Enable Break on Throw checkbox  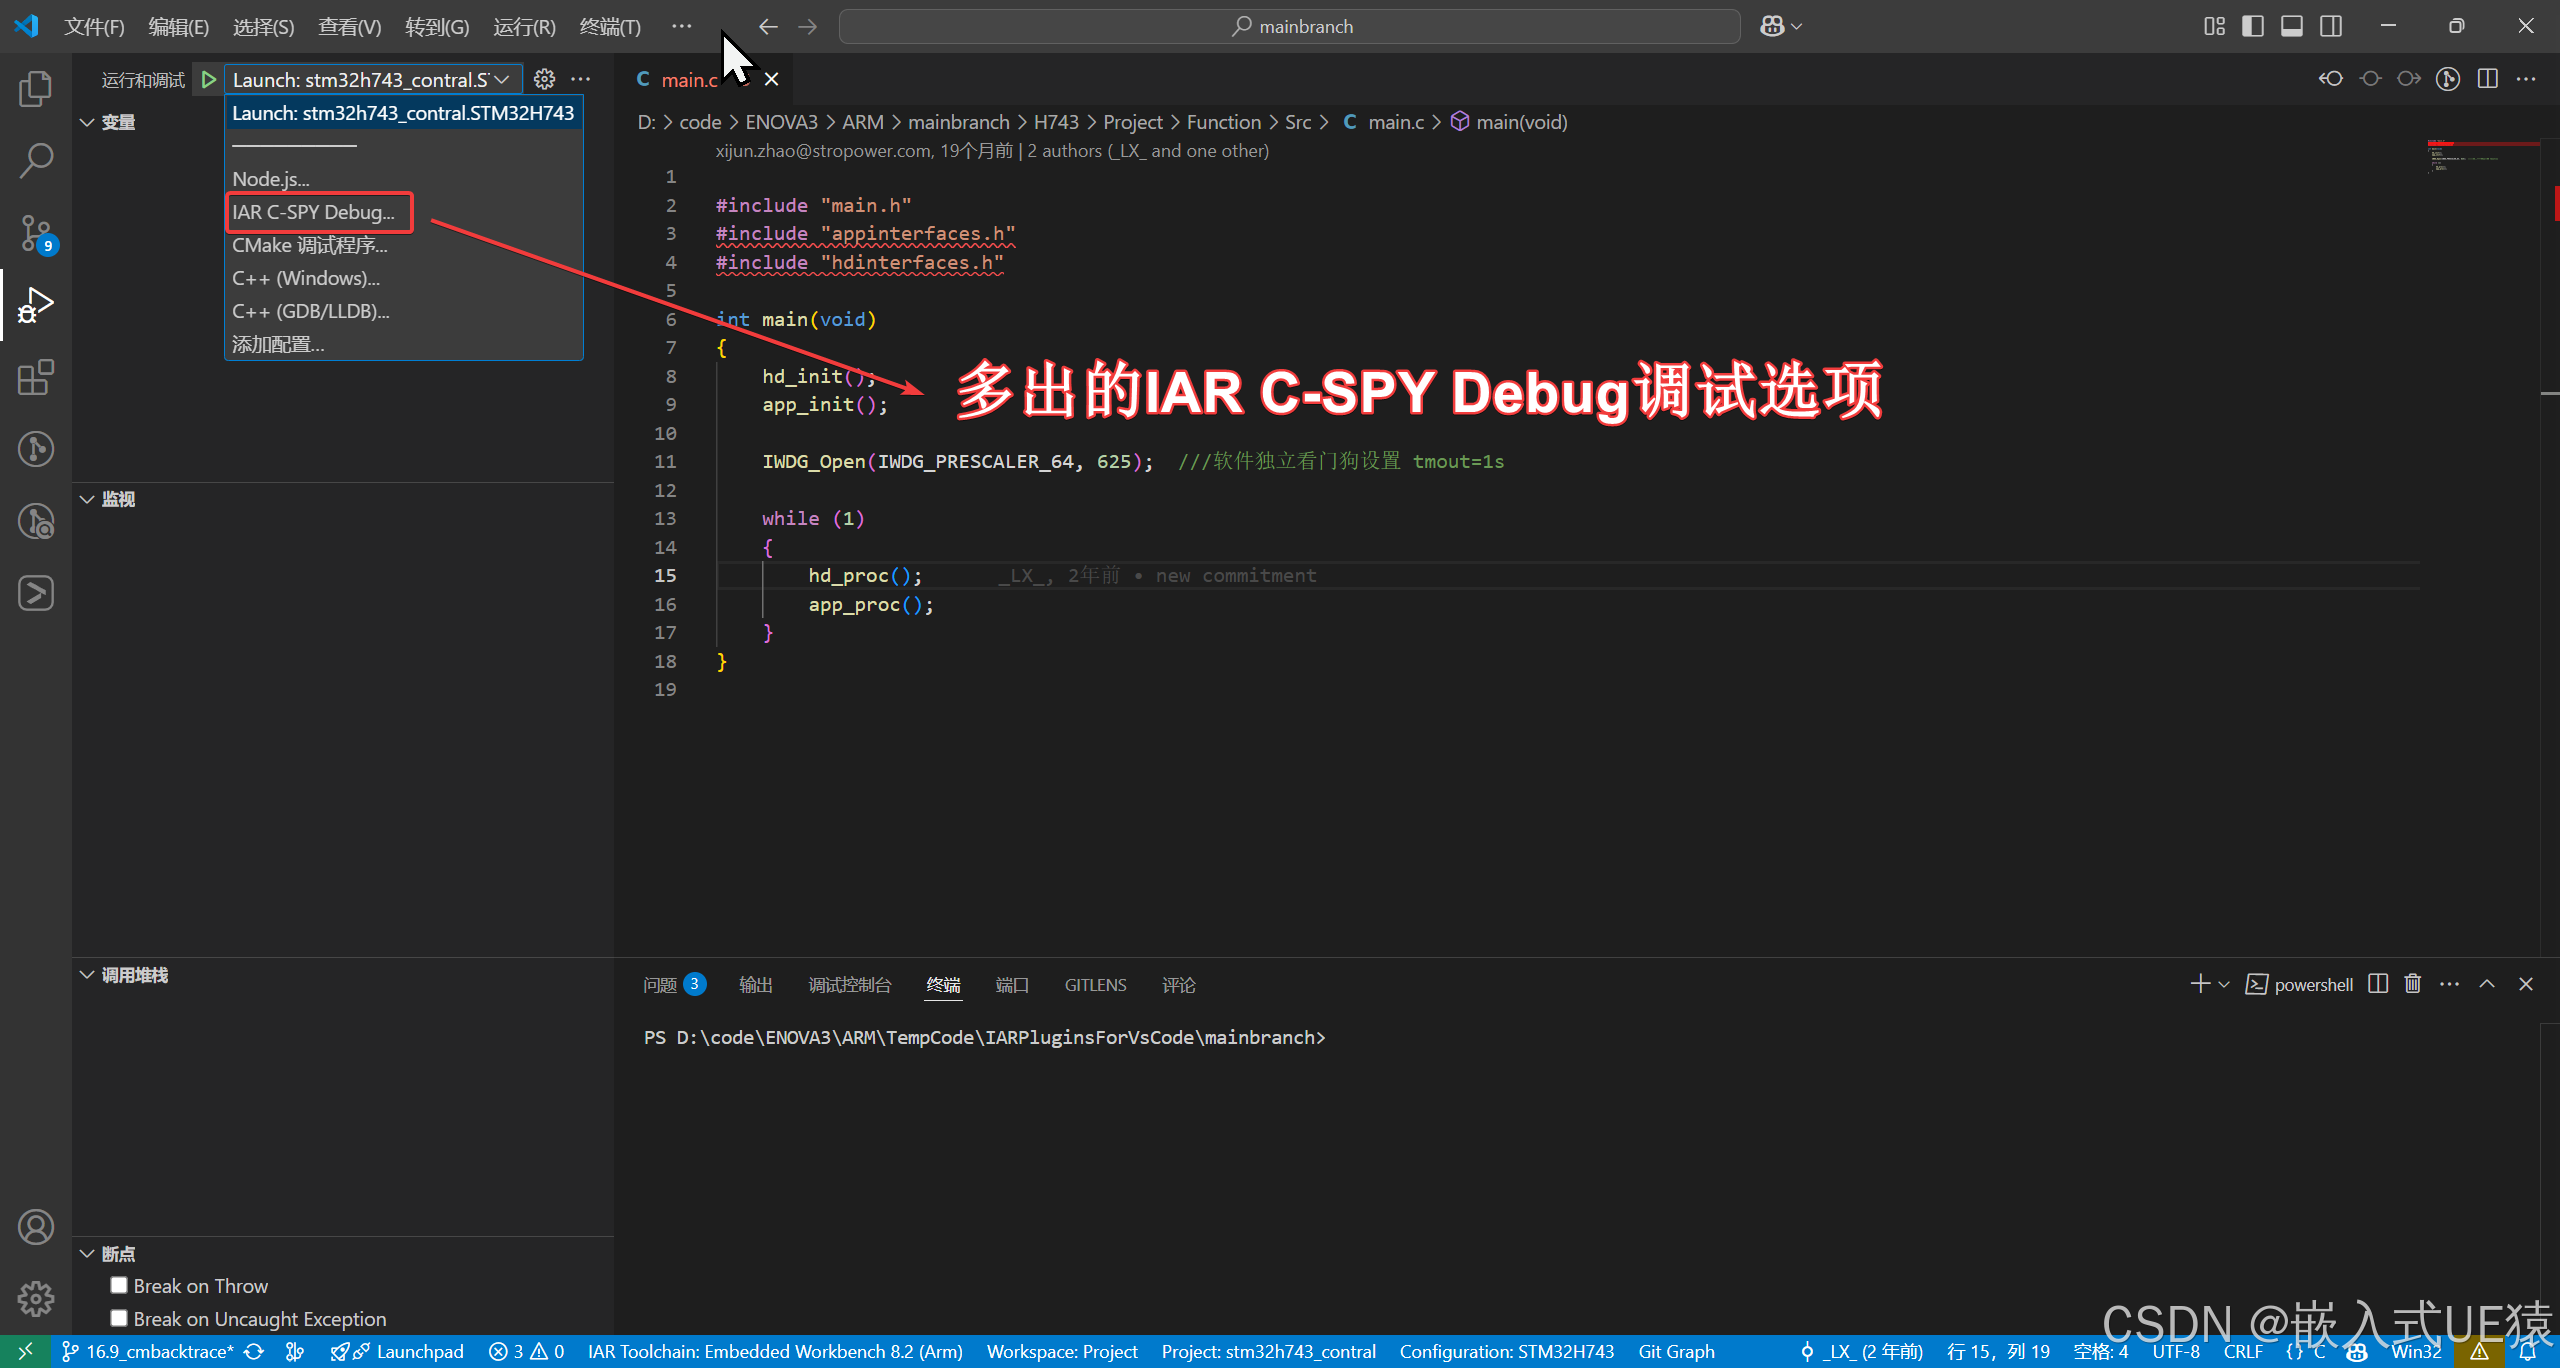[x=119, y=1285]
